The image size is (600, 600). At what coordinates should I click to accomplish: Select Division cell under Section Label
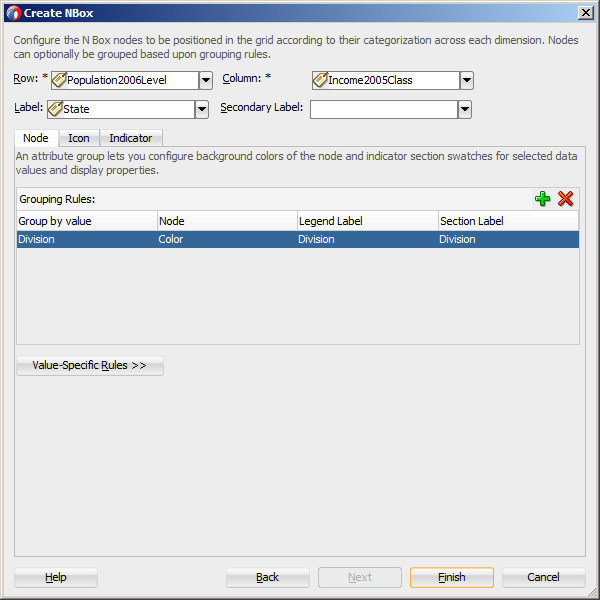pyautogui.click(x=509, y=240)
